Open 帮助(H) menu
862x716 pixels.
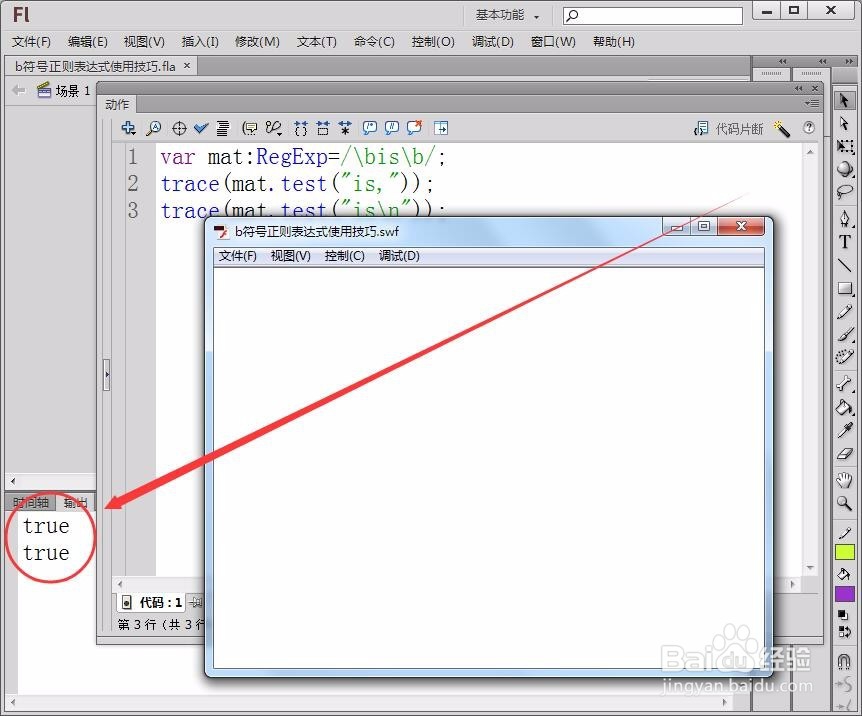(x=614, y=42)
